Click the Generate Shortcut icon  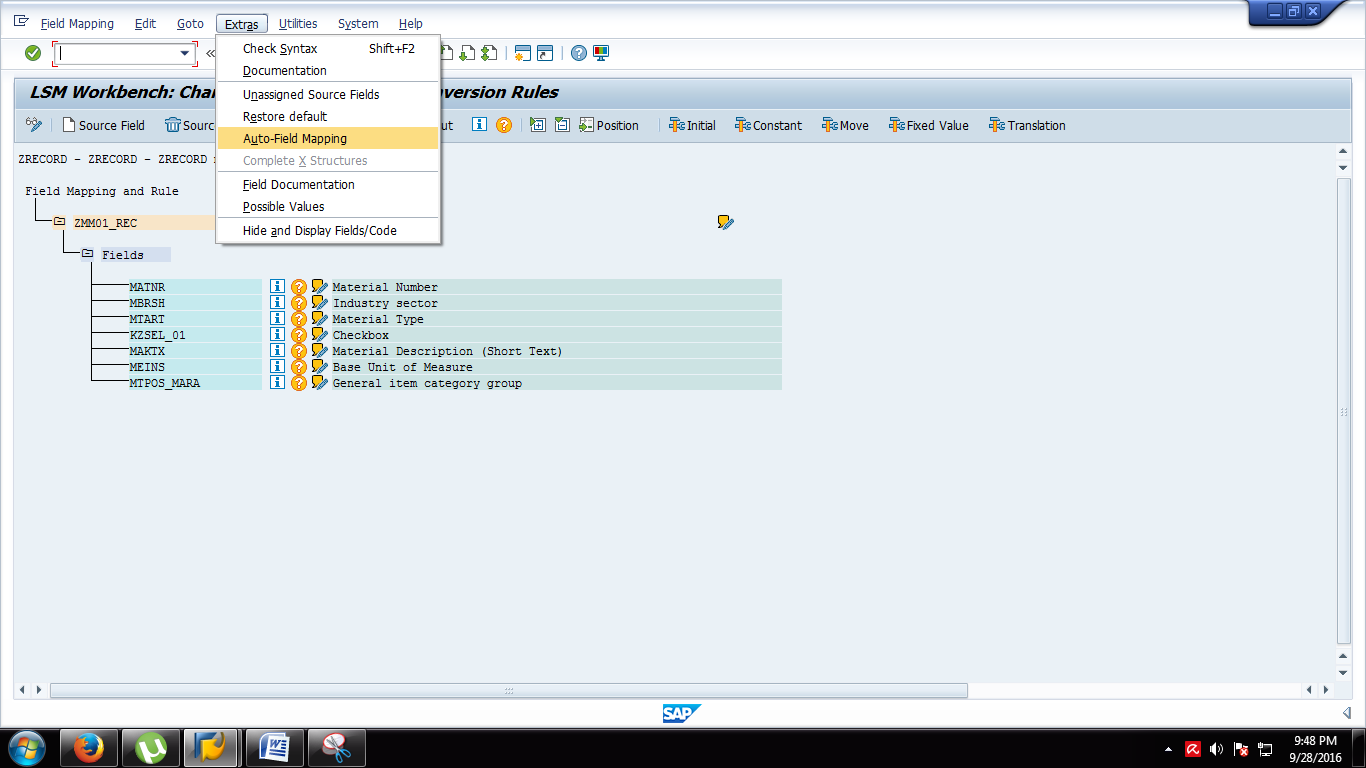(545, 53)
